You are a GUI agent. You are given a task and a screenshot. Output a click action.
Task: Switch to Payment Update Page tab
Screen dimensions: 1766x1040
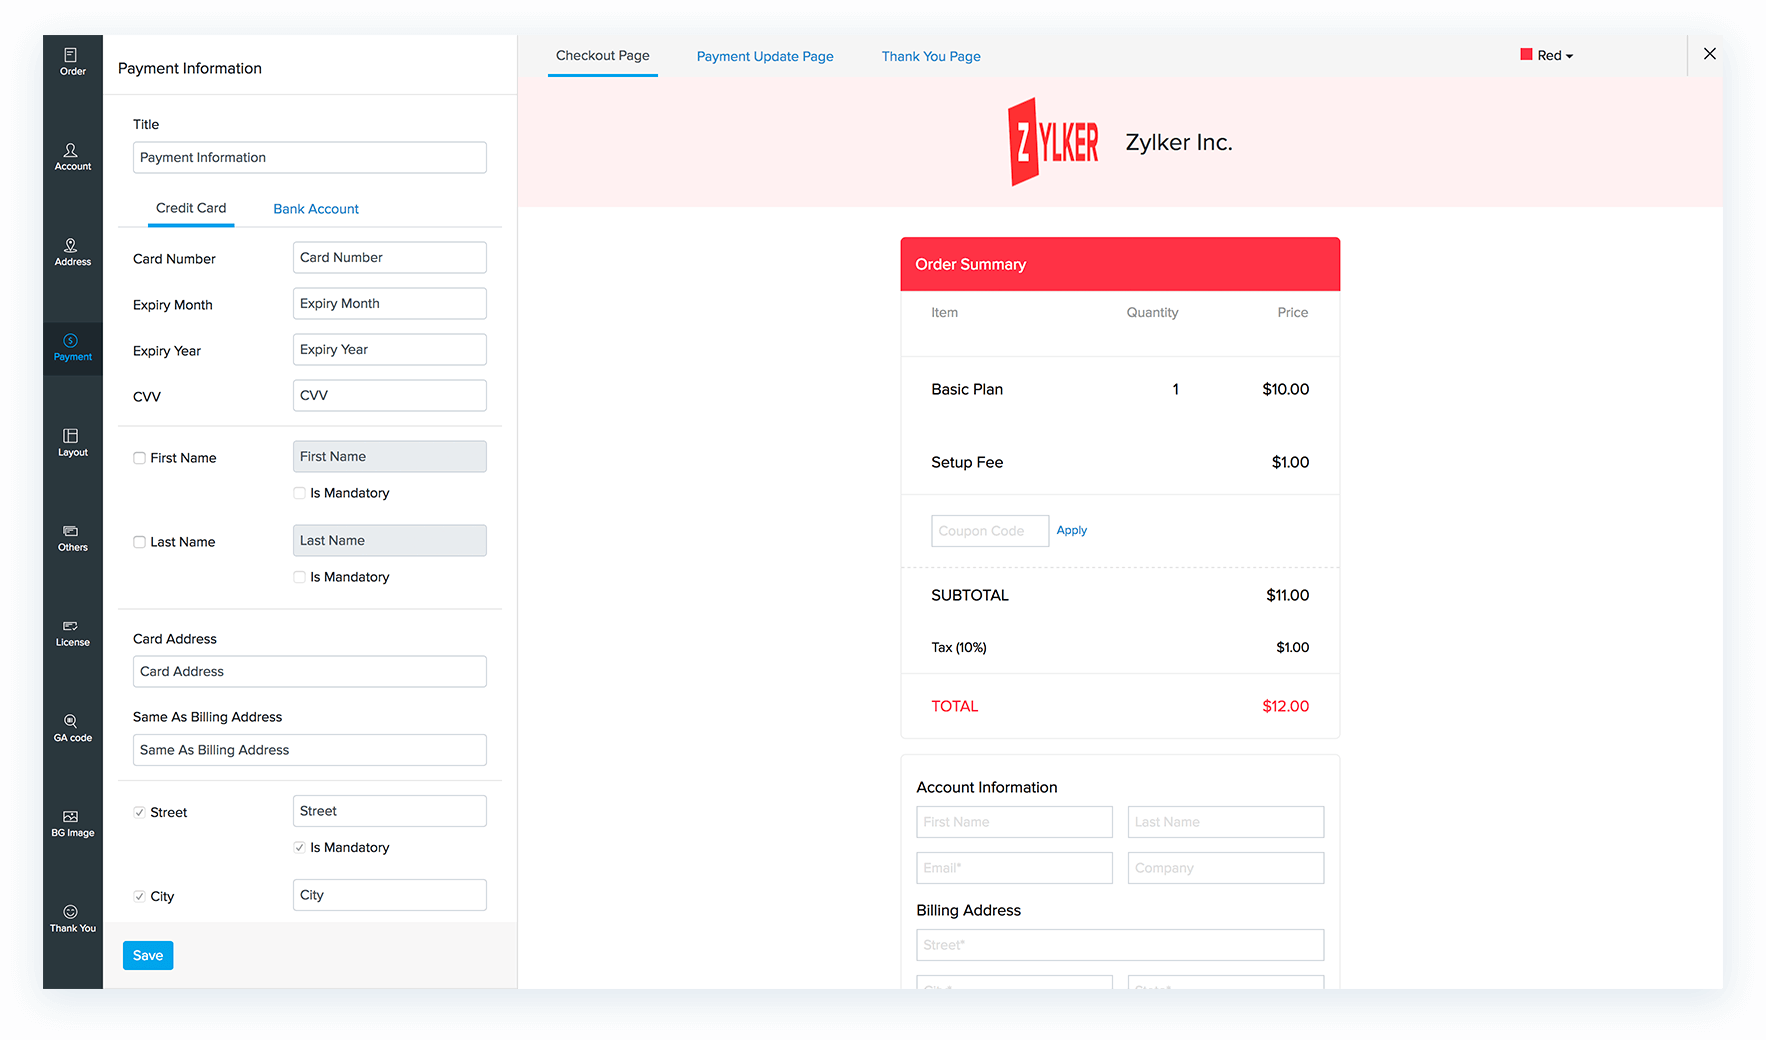pyautogui.click(x=765, y=57)
